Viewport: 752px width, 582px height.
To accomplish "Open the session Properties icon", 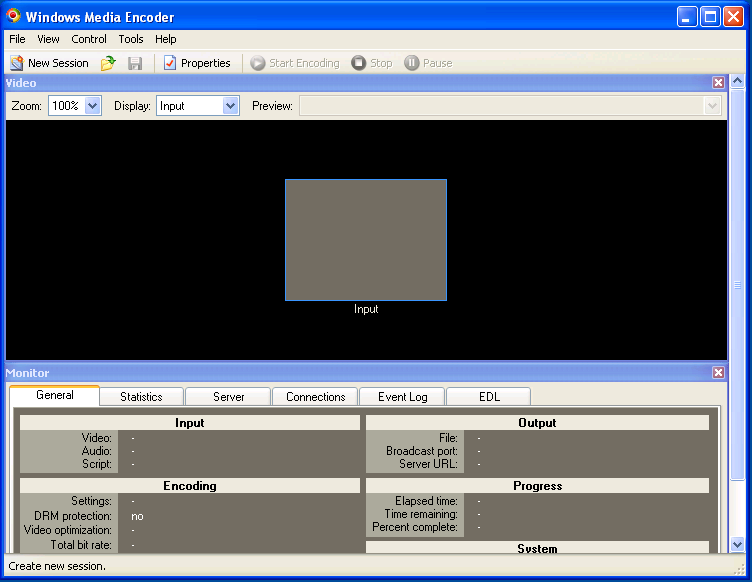I will click(x=170, y=63).
